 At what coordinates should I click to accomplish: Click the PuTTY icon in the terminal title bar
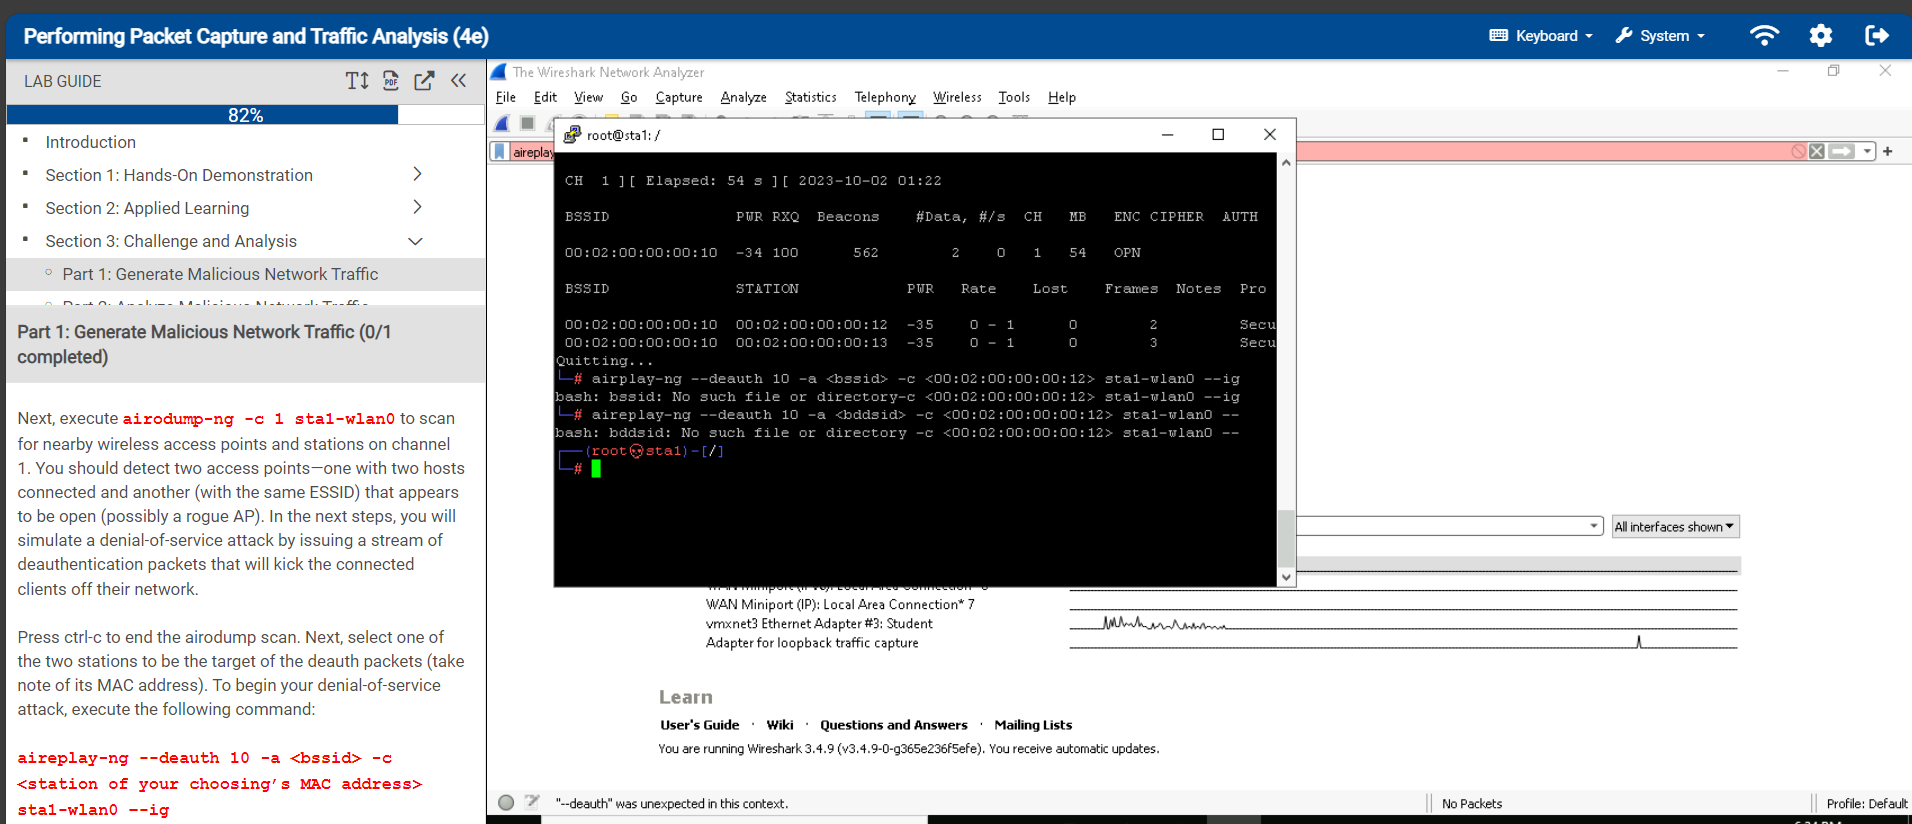[x=572, y=135]
